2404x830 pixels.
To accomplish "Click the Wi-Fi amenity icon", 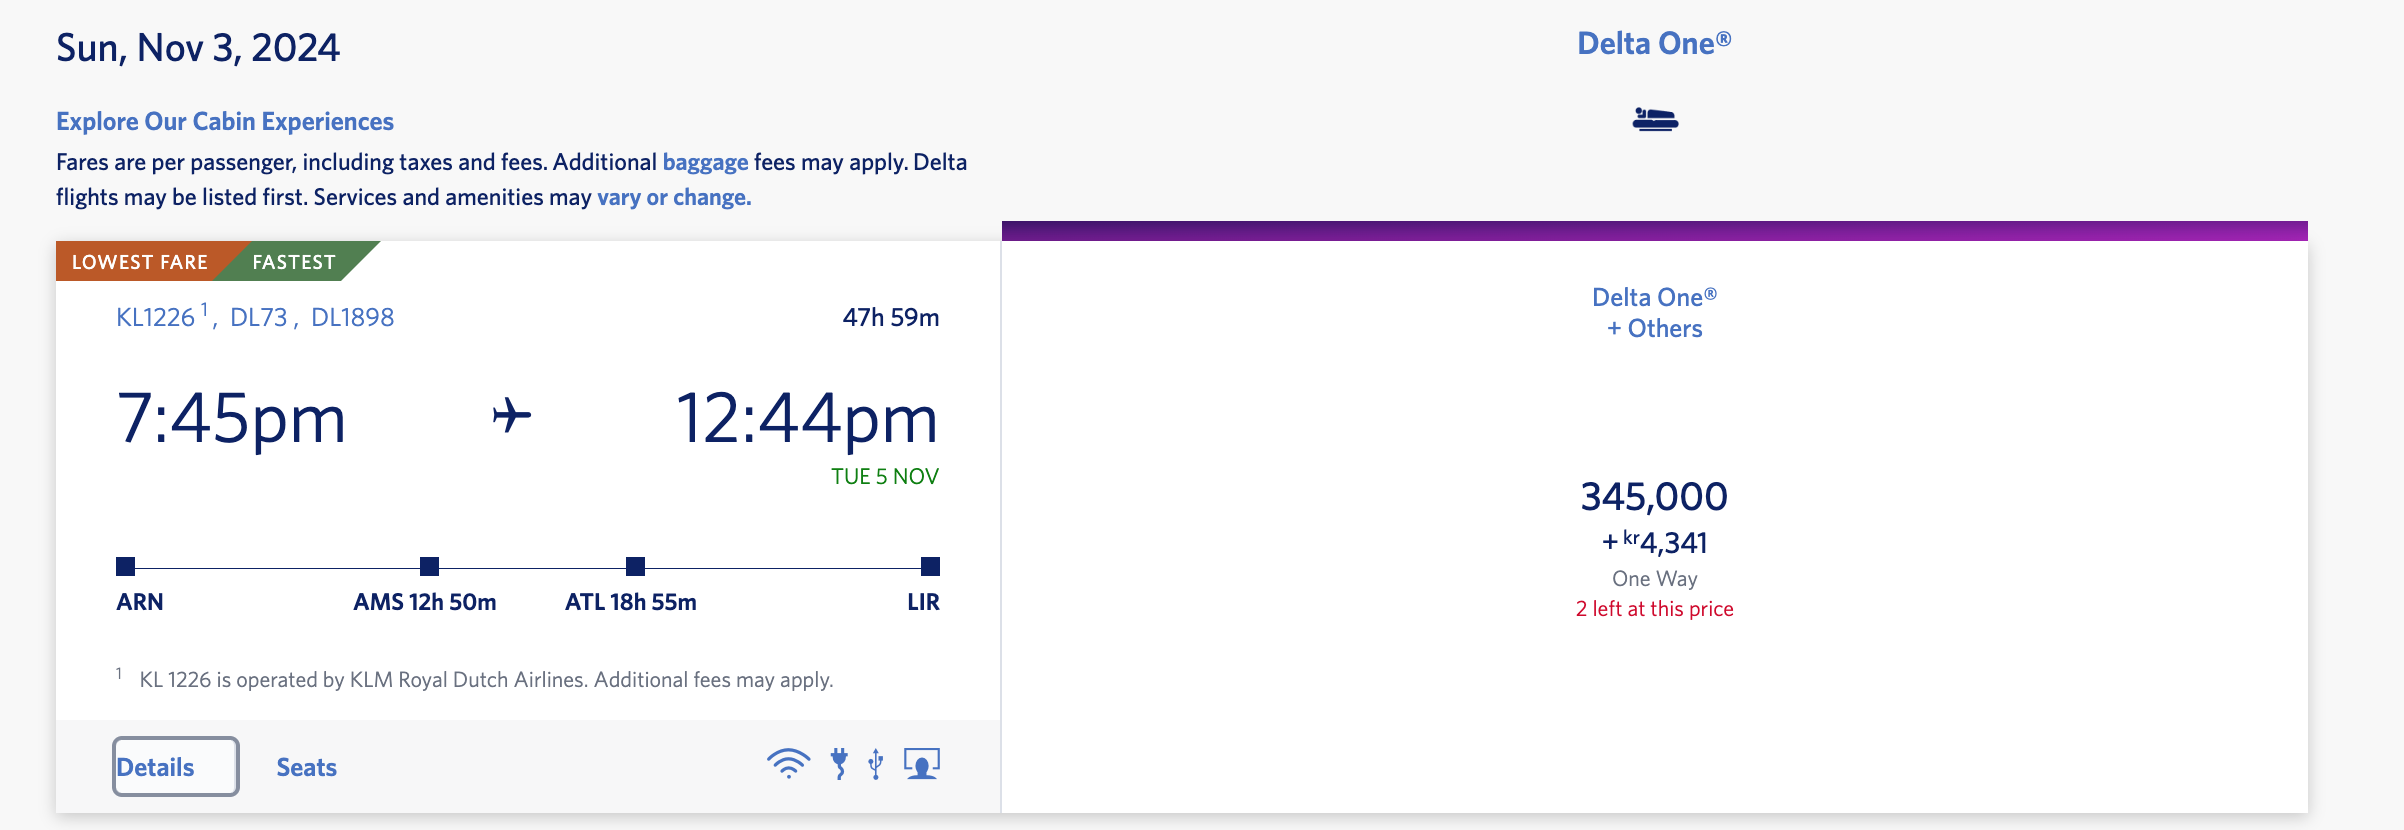I will 788,764.
